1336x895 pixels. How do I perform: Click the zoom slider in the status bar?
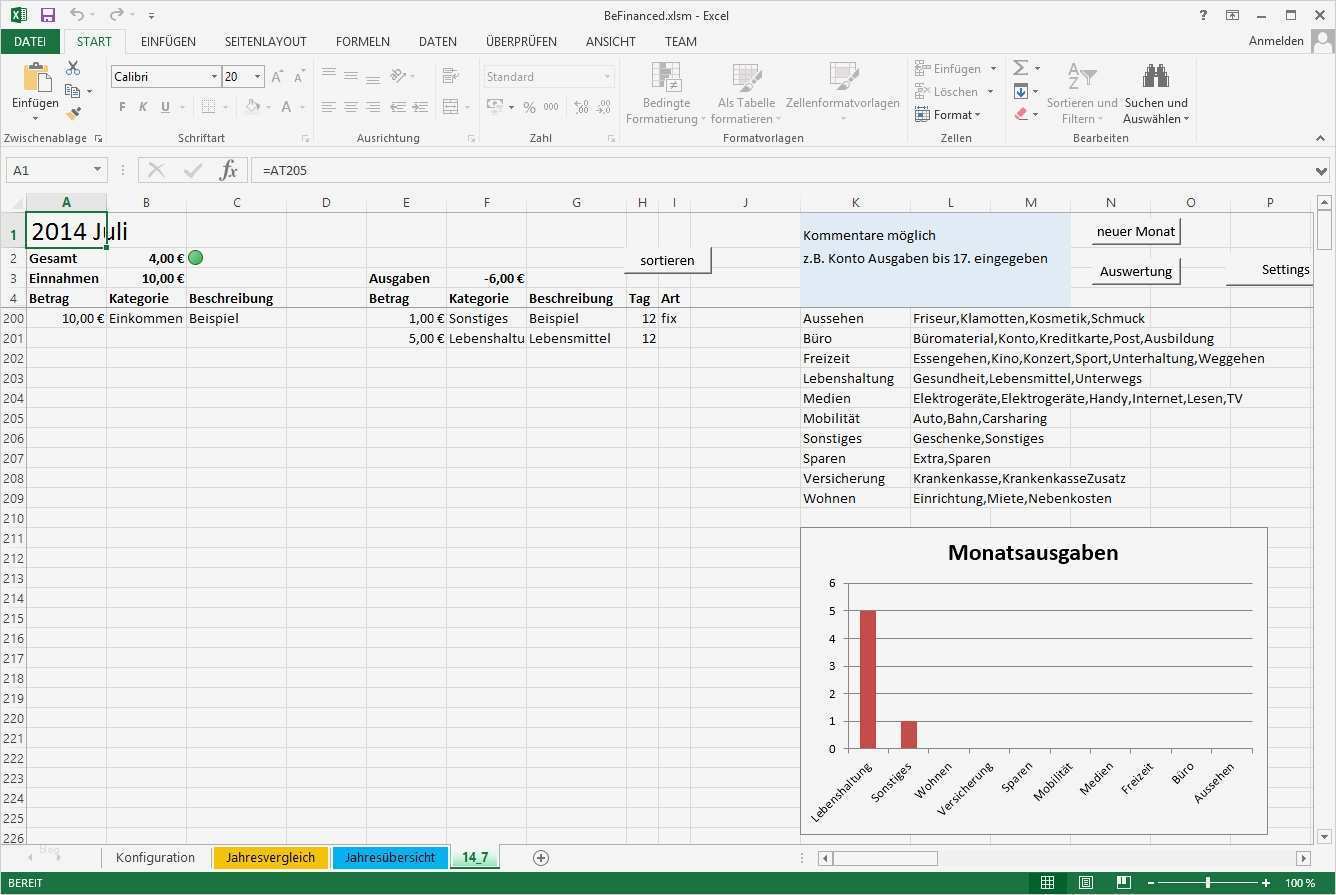tap(1208, 883)
